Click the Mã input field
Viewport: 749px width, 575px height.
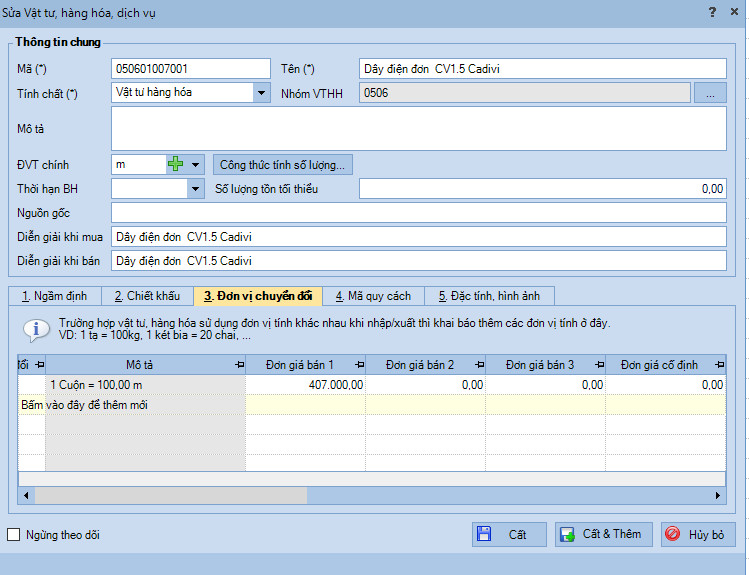[191, 69]
